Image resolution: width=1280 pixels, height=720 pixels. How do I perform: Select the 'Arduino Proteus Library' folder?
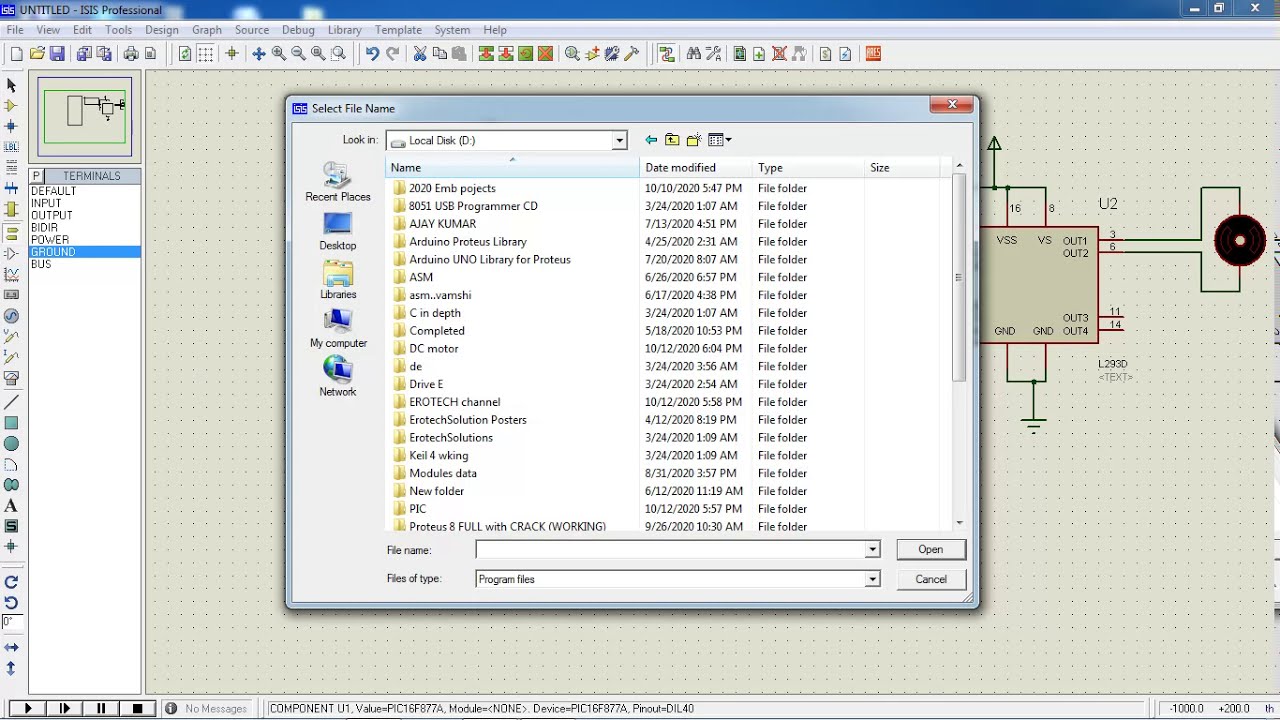click(467, 241)
